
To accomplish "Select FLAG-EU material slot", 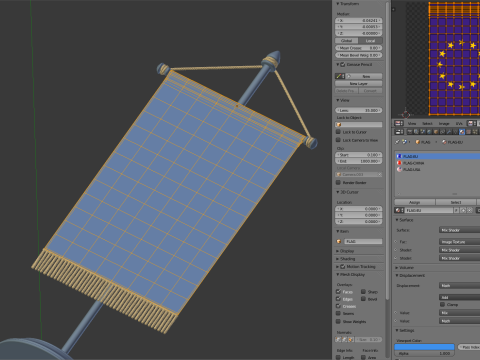I will point(438,156).
